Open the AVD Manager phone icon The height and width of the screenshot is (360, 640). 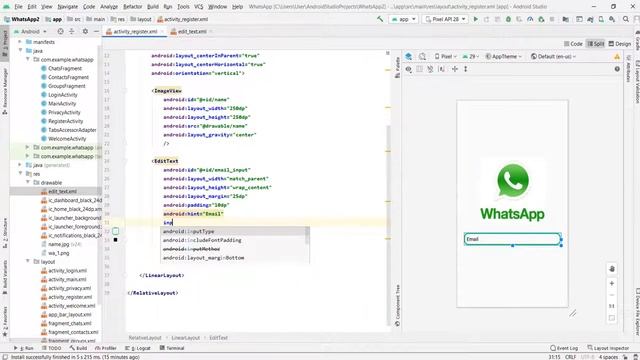pyautogui.click(x=601, y=19)
